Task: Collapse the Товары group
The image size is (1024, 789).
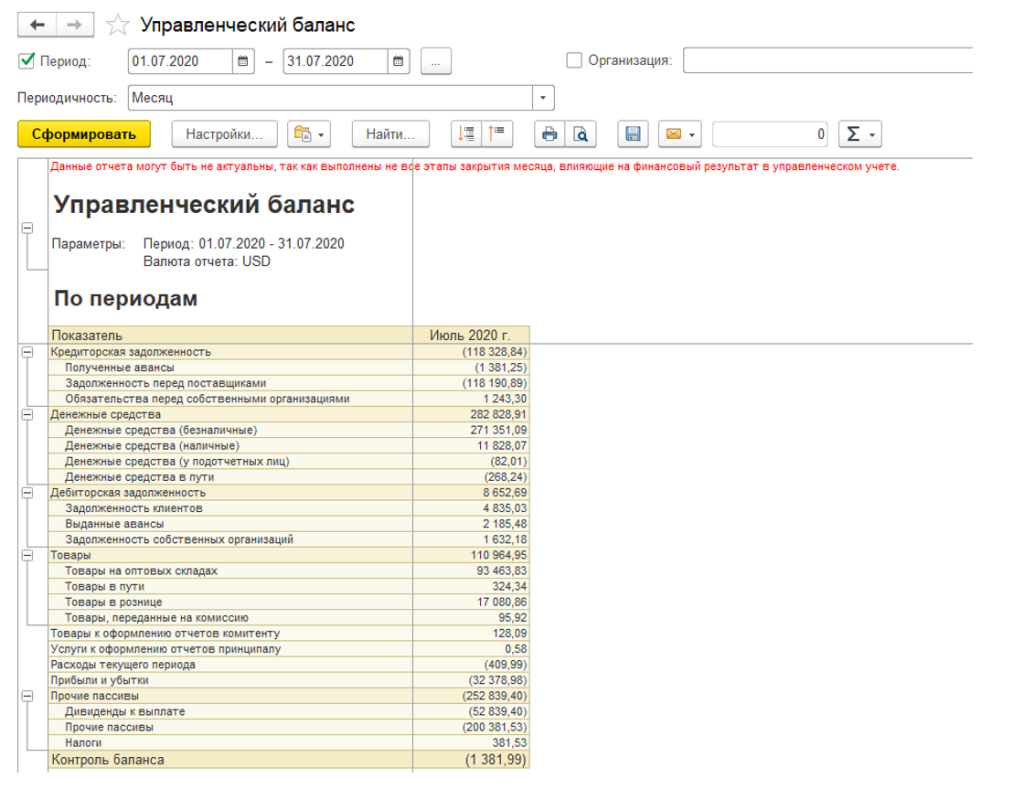Action: [27, 555]
